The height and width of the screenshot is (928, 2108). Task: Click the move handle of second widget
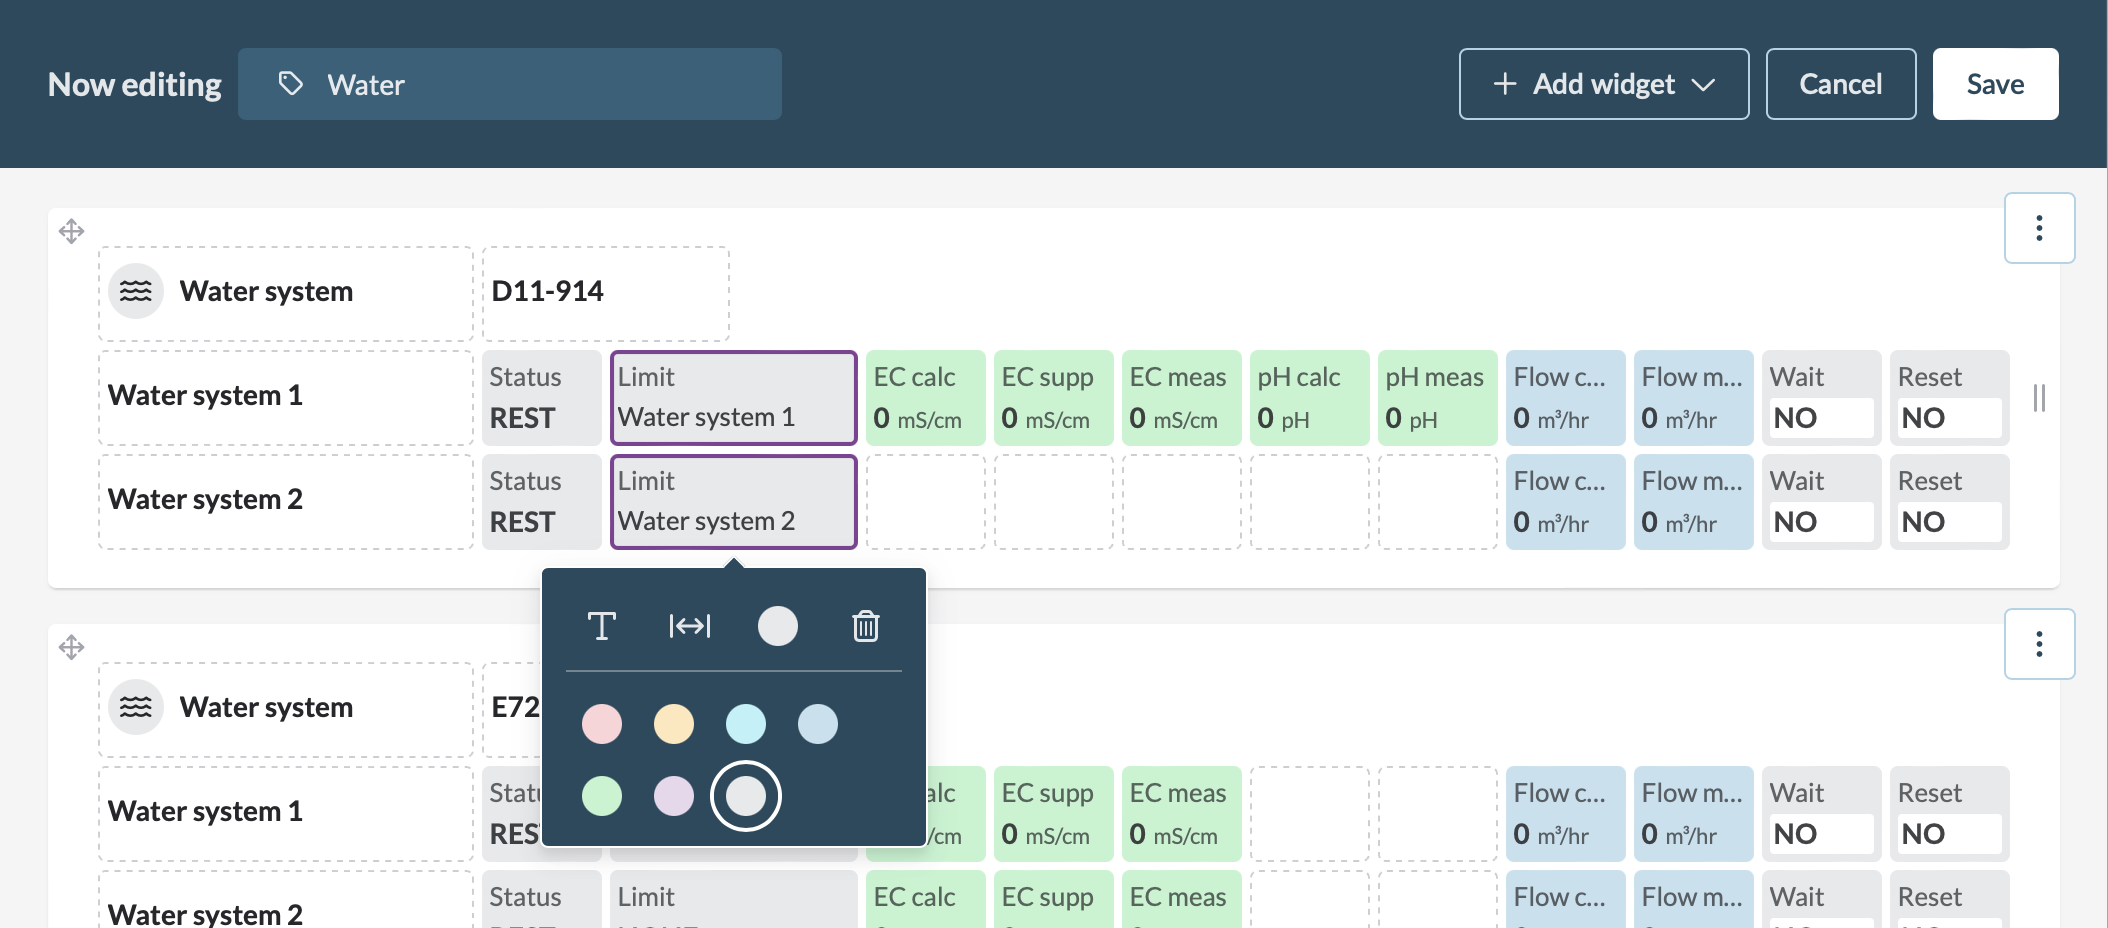[x=71, y=648]
